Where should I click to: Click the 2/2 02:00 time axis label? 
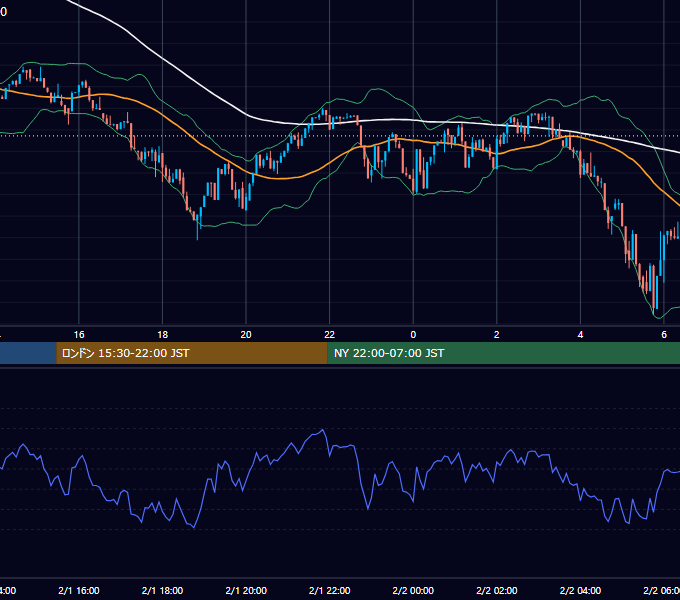coord(497,590)
